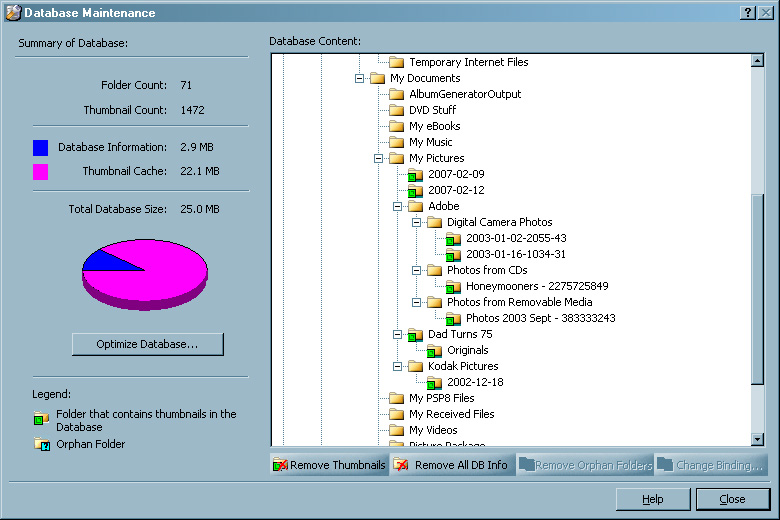Screen dimensions: 780x520
Task: Click the Optimize Database button
Action: pos(147,344)
